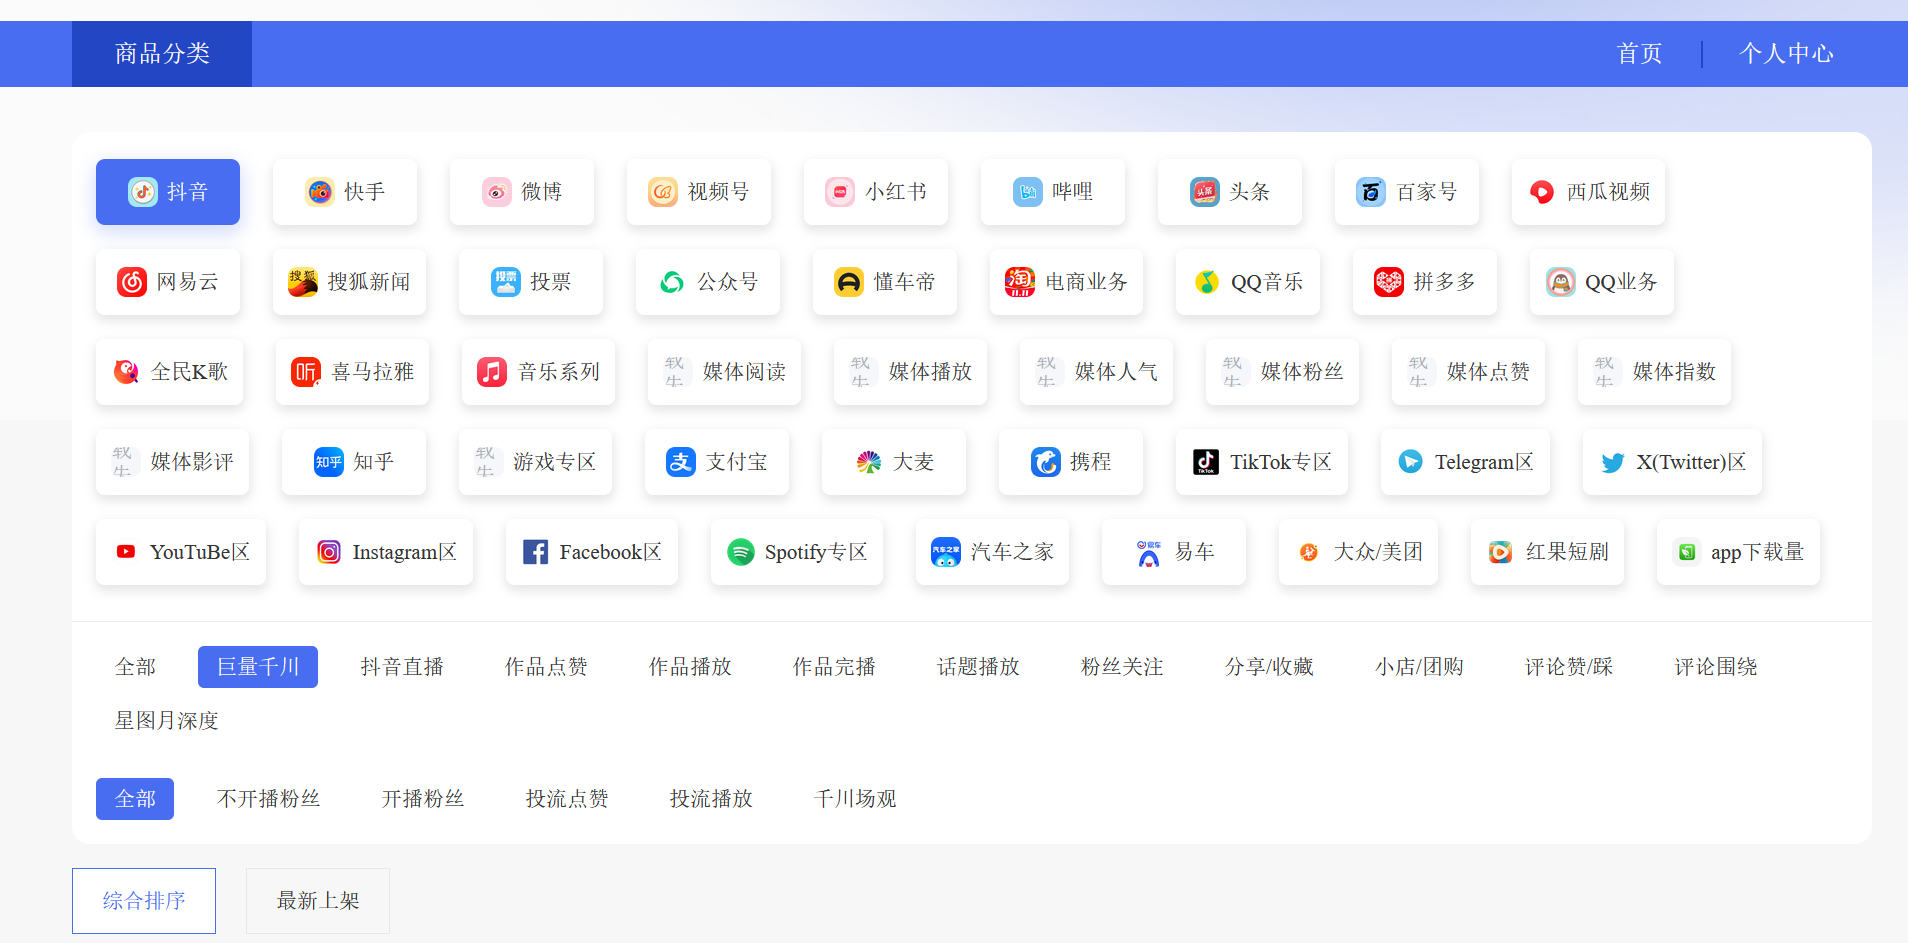Select the 快手 platform category
The width and height of the screenshot is (1908, 943).
click(x=344, y=192)
